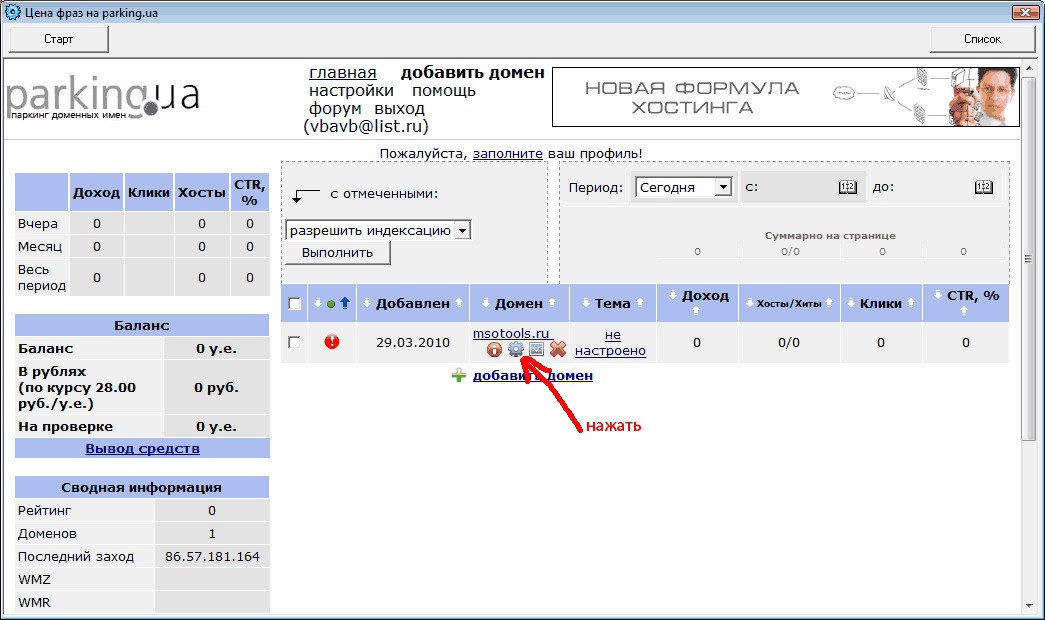Click the green plus add-domain icon
This screenshot has width=1045, height=620.
tap(459, 375)
